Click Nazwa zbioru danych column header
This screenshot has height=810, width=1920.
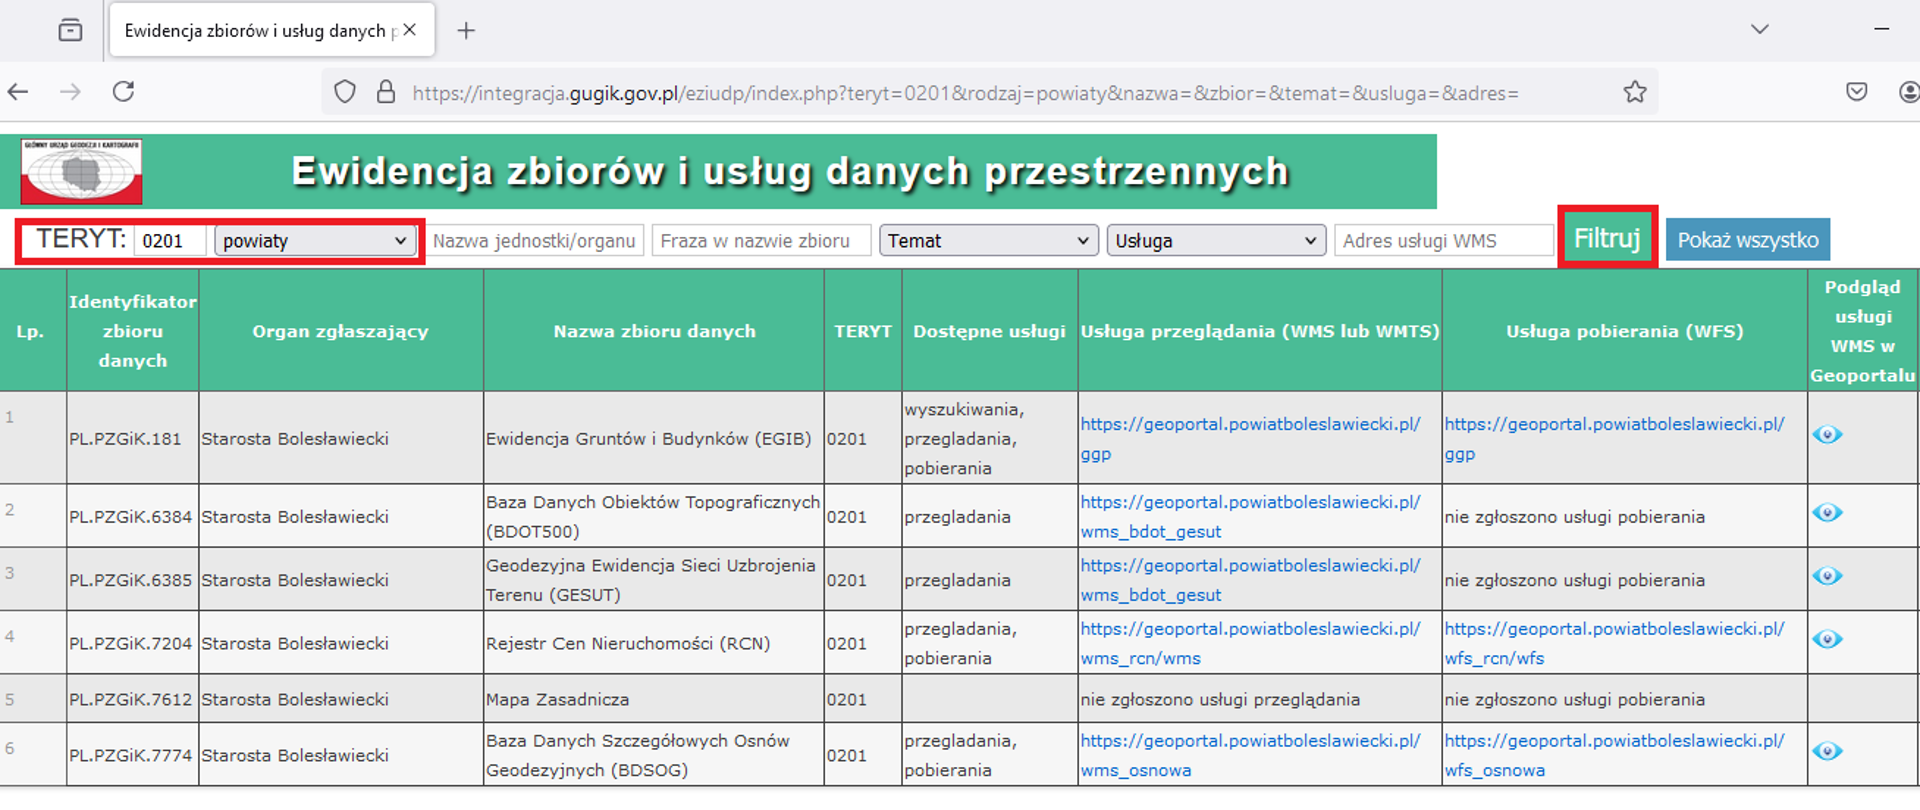pyautogui.click(x=654, y=331)
